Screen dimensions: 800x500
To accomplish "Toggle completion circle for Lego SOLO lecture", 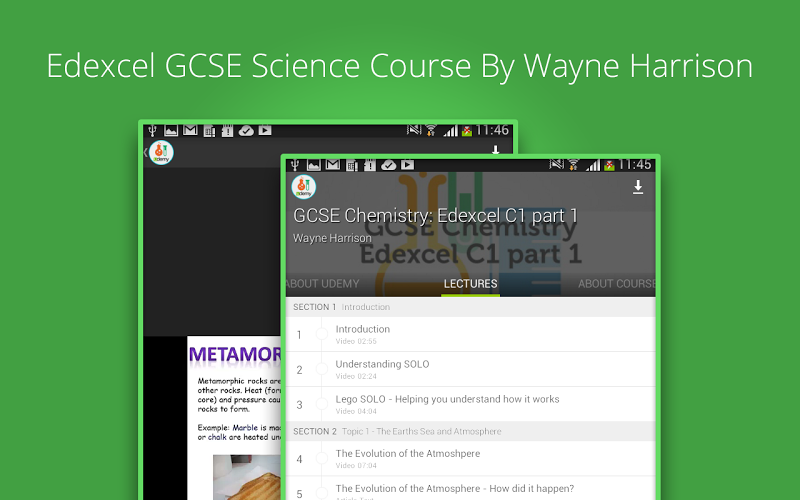I will [x=321, y=404].
